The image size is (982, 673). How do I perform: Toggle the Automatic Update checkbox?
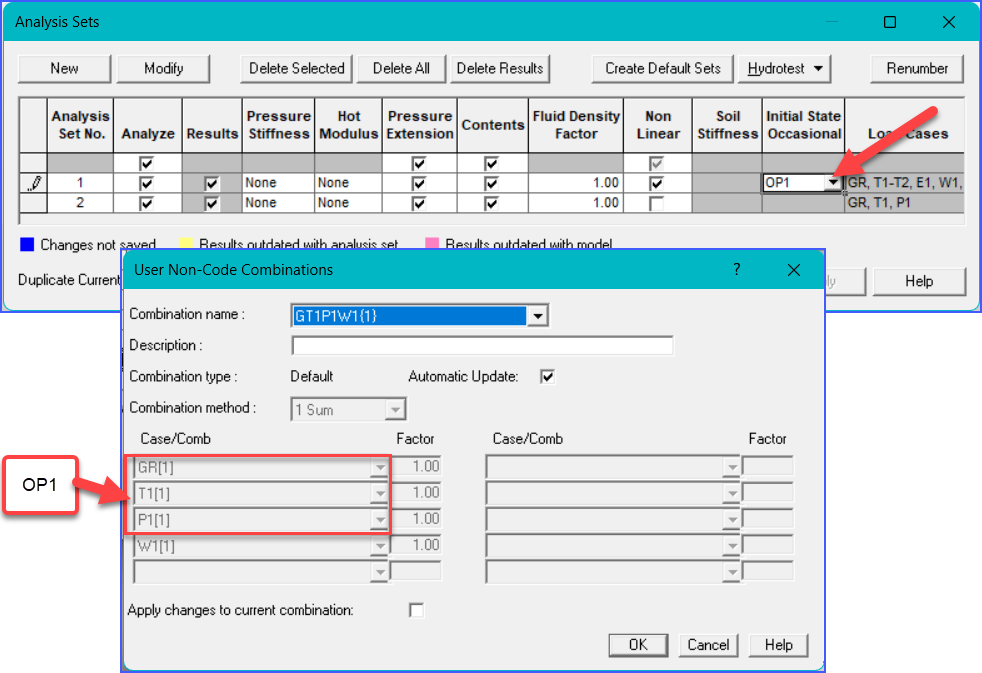[546, 377]
